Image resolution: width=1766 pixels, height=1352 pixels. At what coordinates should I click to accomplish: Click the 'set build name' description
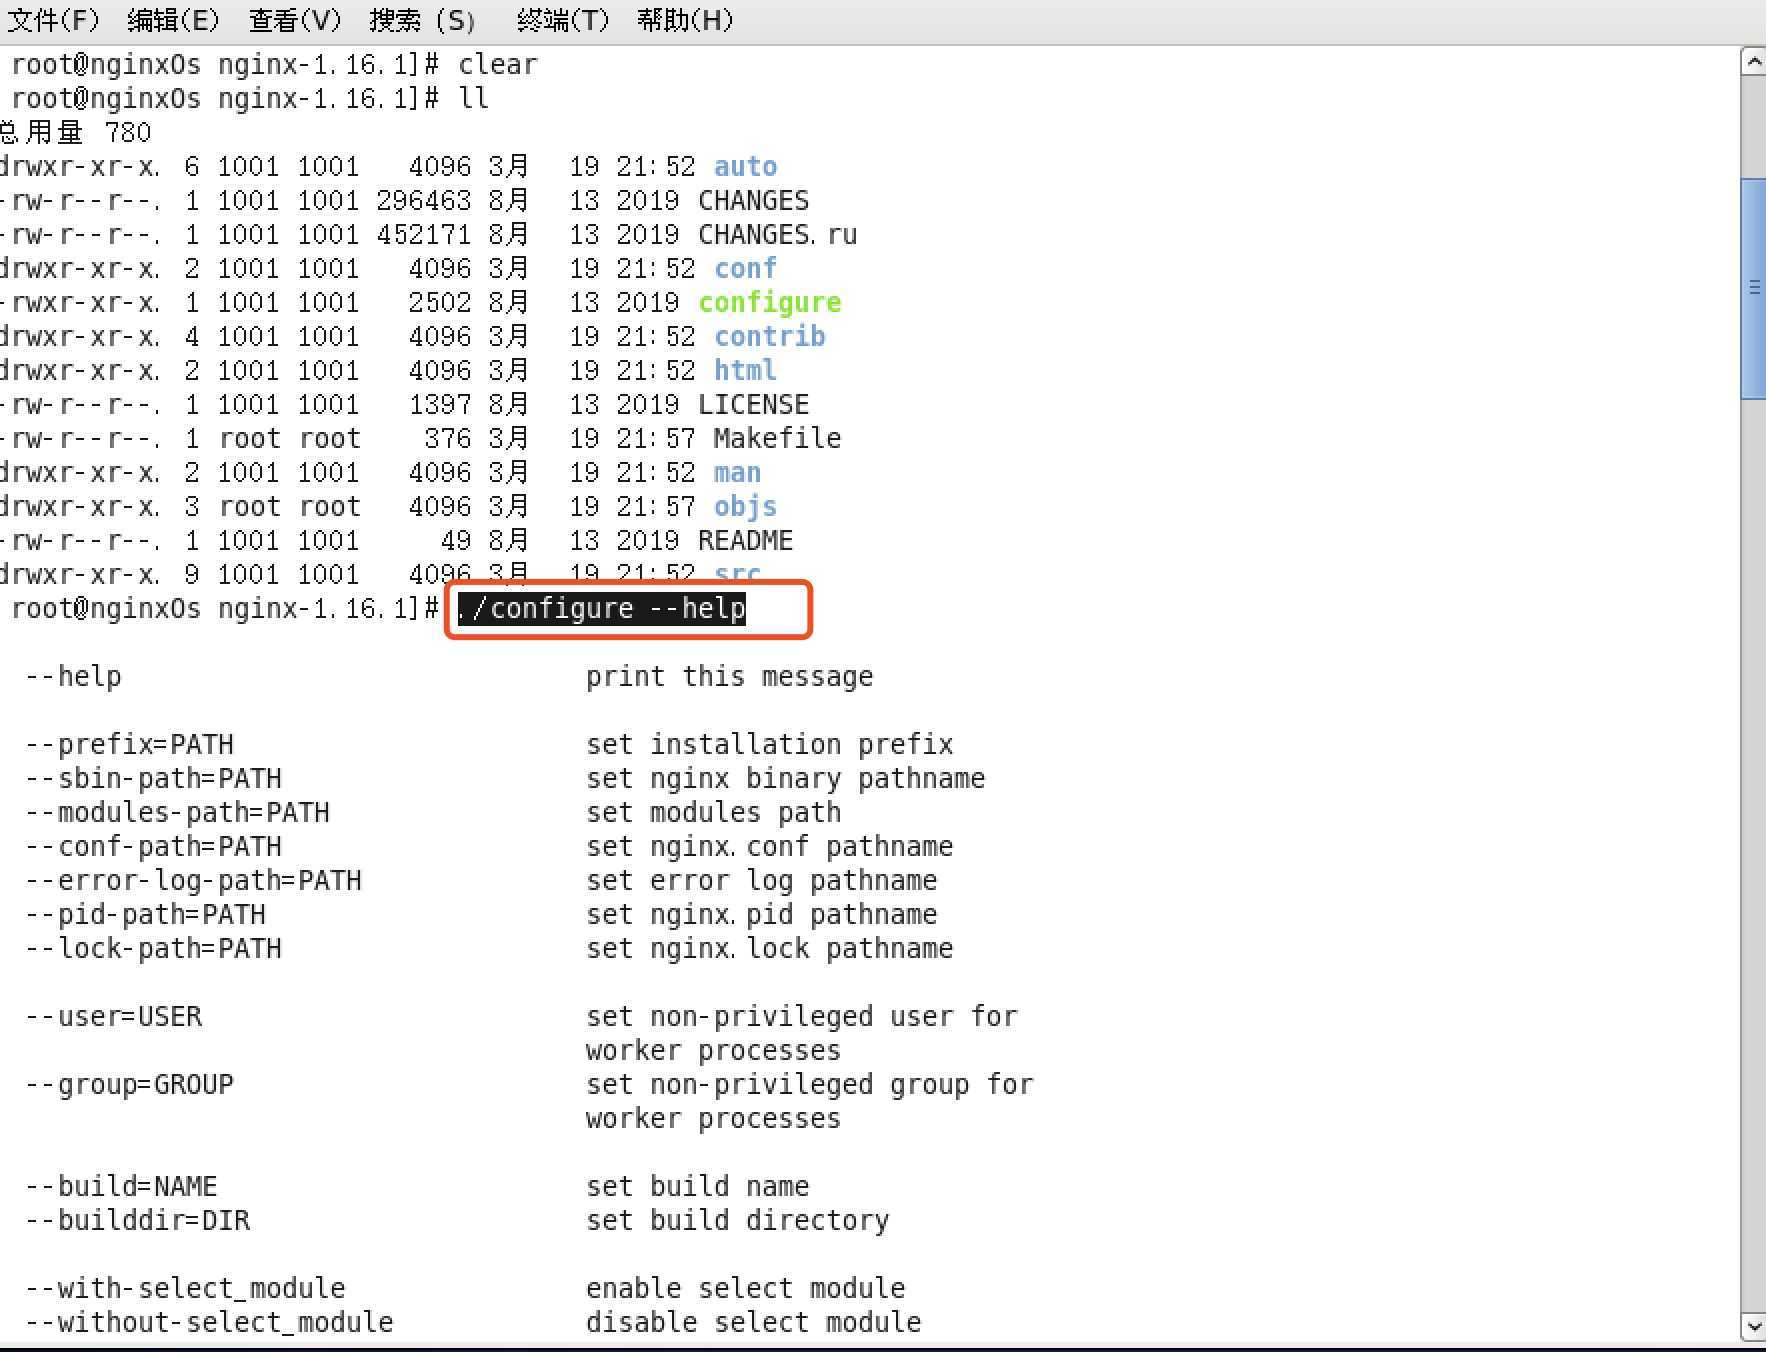tap(698, 1187)
